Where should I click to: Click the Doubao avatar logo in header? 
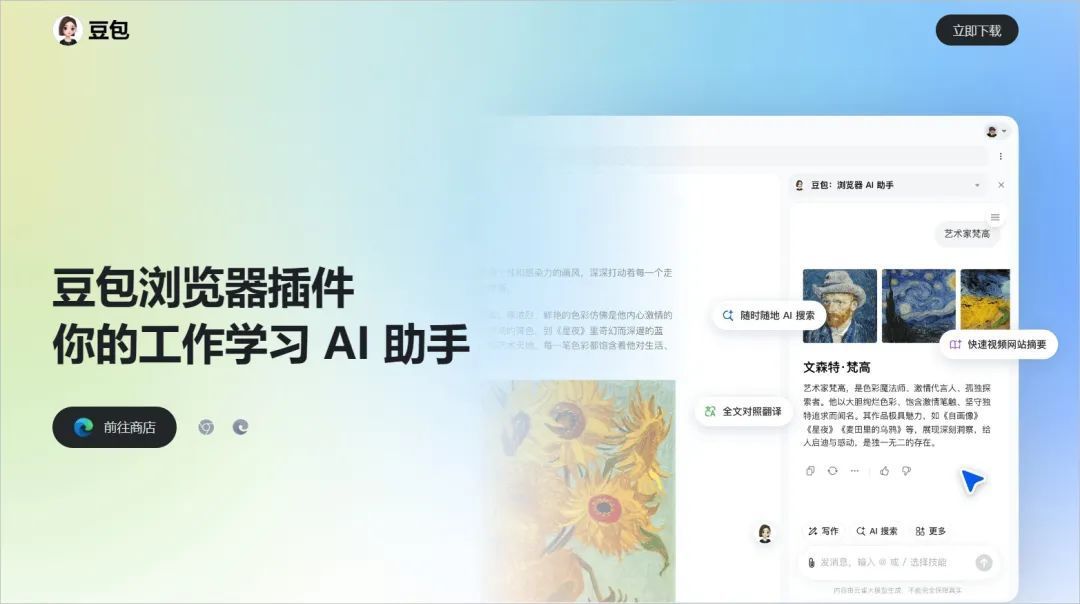tap(68, 30)
